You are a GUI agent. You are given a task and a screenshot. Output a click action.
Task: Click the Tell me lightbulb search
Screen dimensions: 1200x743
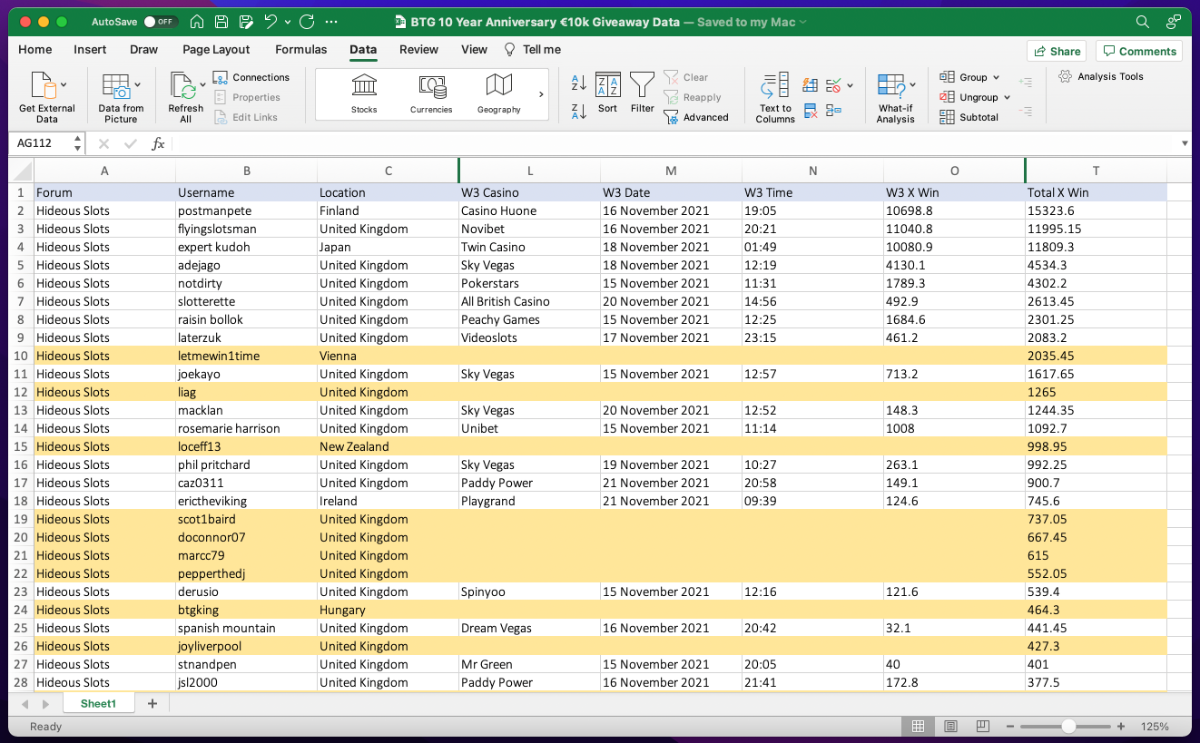click(532, 49)
